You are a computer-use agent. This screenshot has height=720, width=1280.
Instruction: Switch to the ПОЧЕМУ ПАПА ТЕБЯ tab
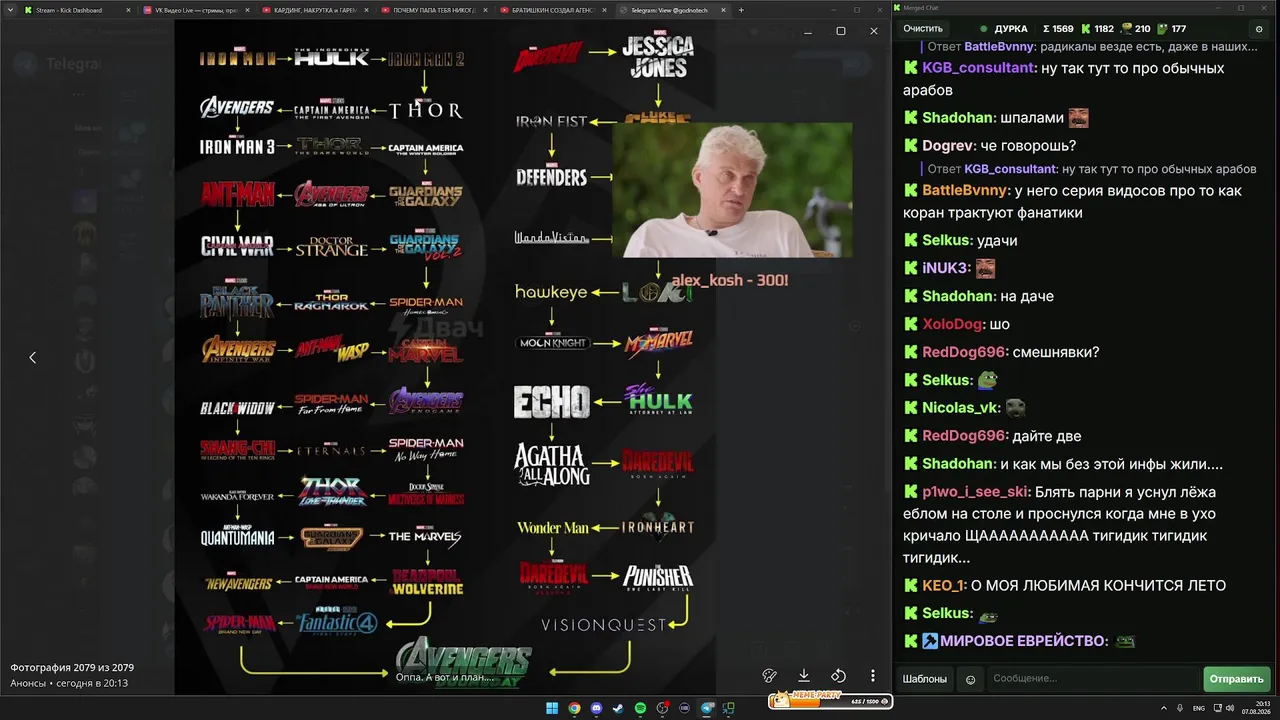point(433,10)
